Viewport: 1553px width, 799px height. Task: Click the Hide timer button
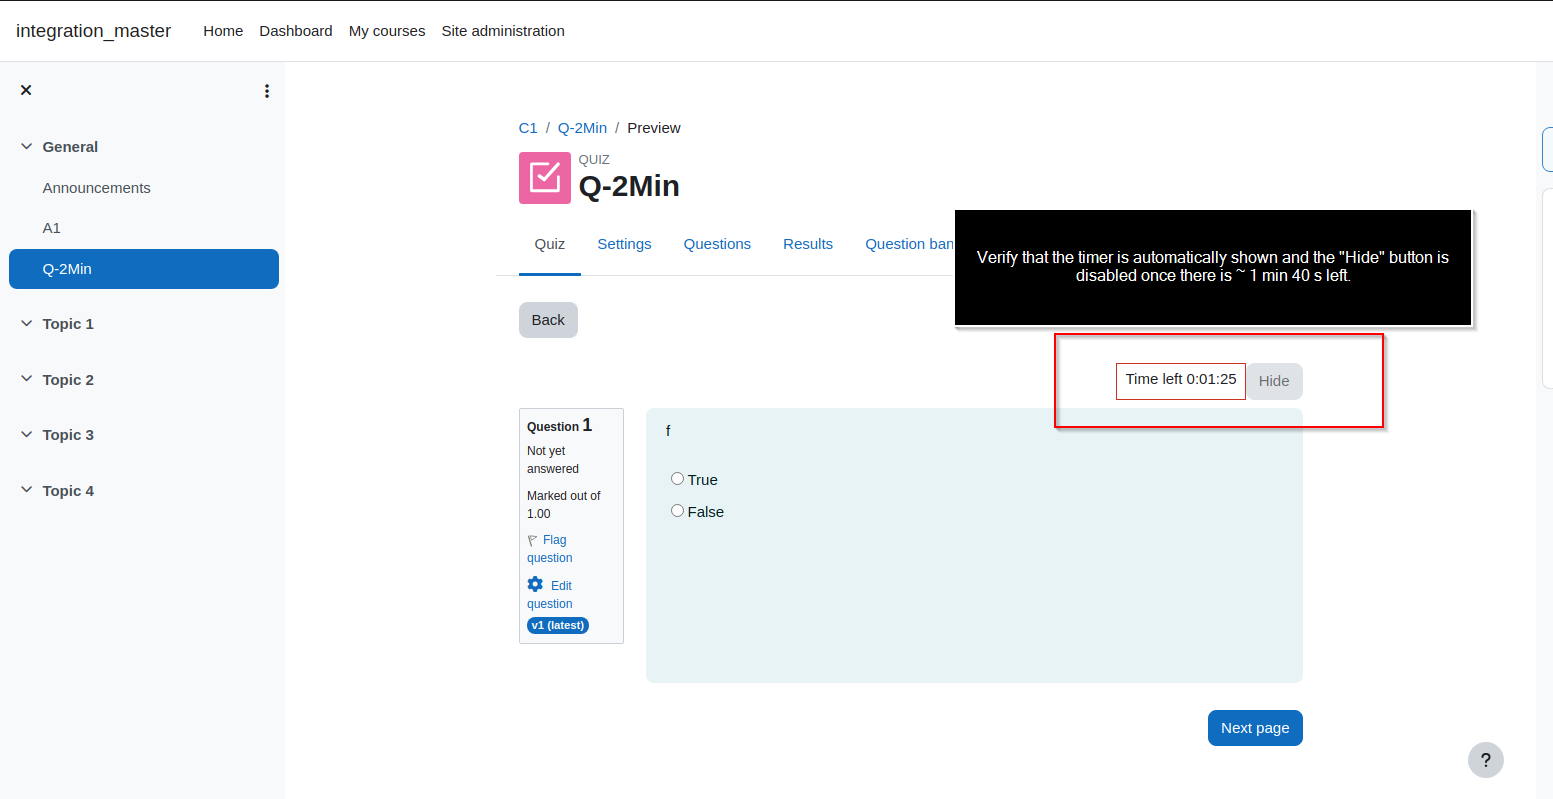point(1274,381)
